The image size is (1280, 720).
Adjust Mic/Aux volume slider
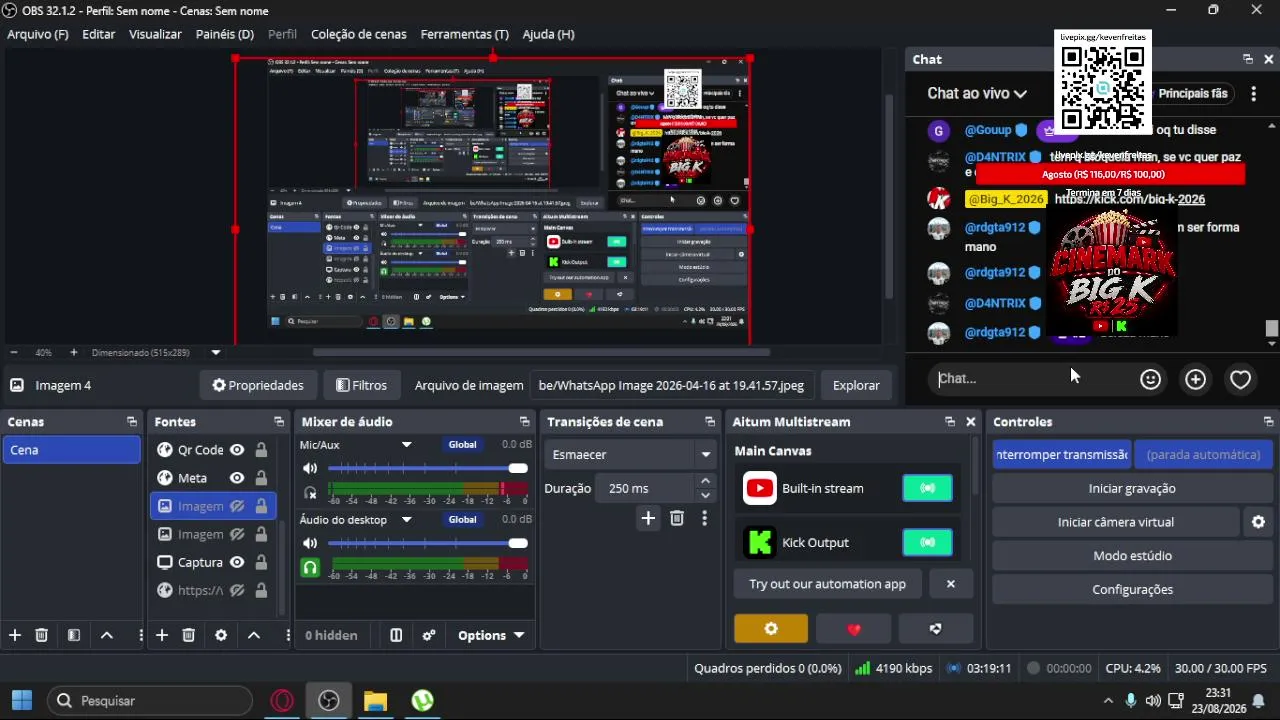pyautogui.click(x=427, y=468)
